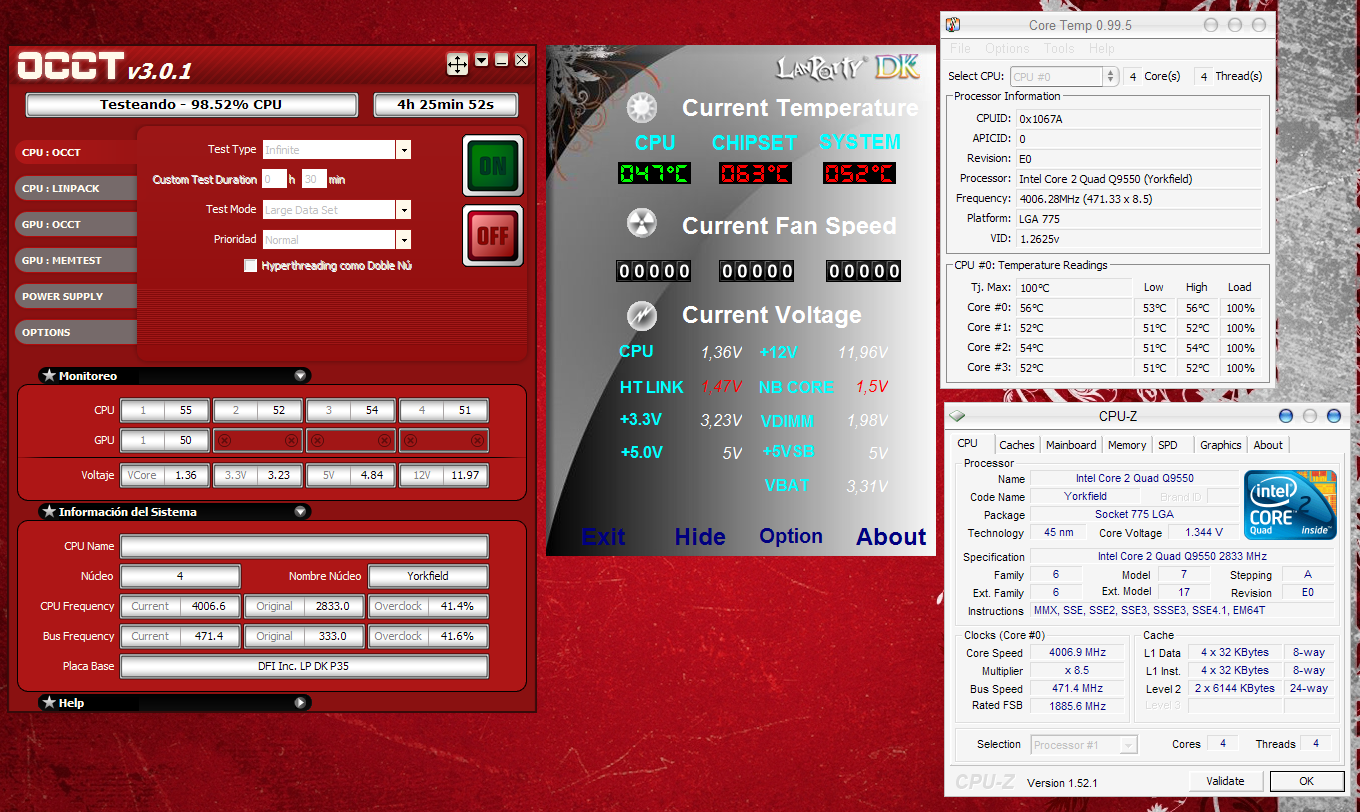Click the Monitoreo star icon
The width and height of the screenshot is (1360, 812).
(x=49, y=376)
